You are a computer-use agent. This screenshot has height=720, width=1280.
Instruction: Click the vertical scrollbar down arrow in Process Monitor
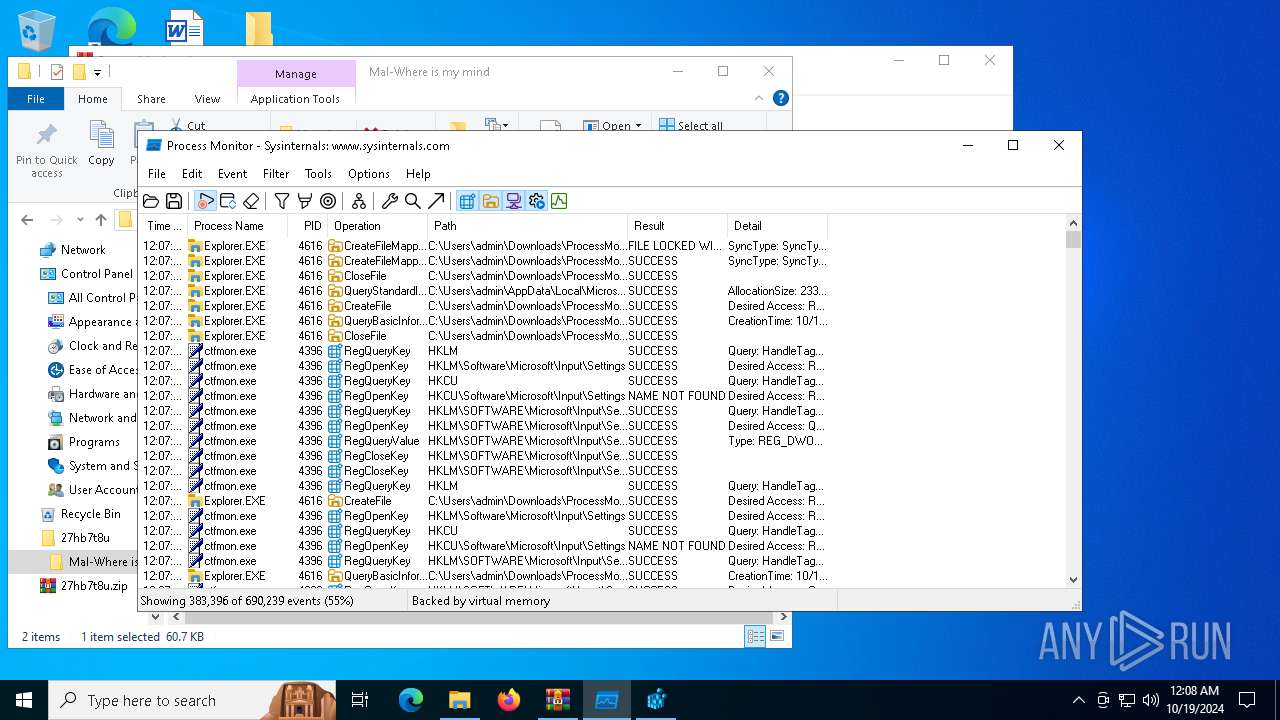1074,579
